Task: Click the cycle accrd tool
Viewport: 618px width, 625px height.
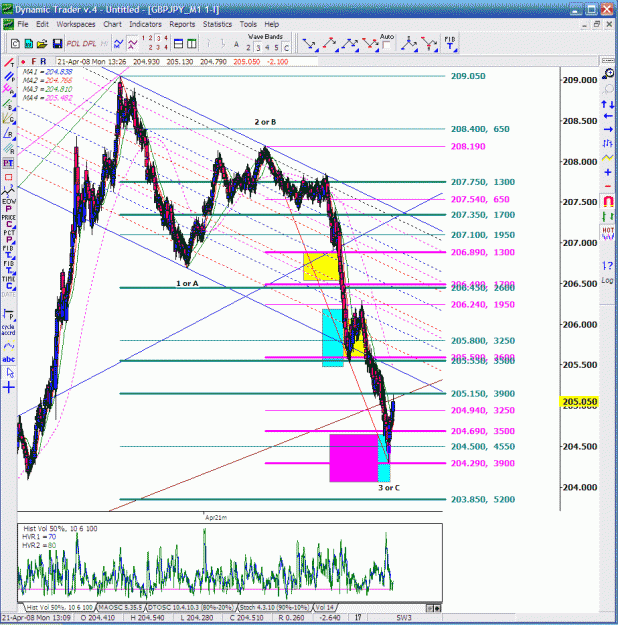Action: [x=8, y=329]
